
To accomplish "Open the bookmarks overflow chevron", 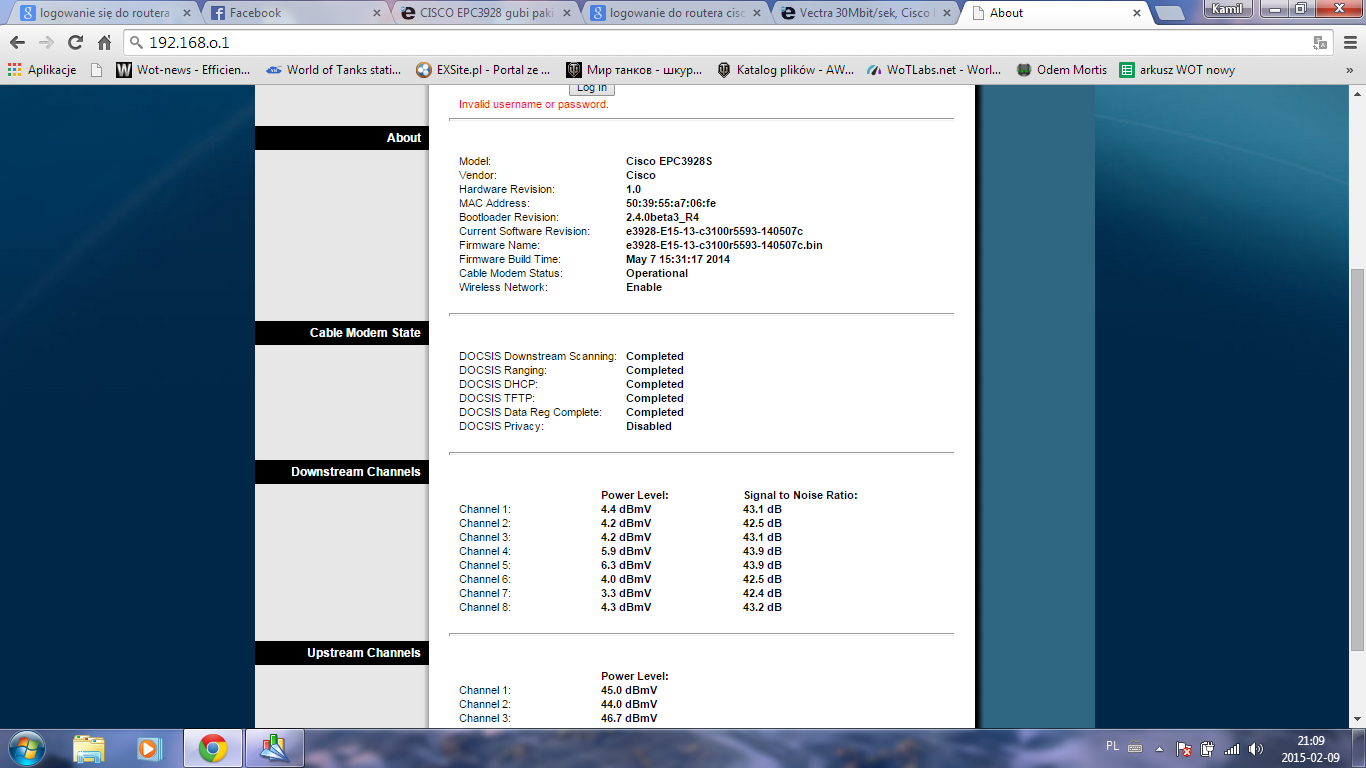I will (1351, 70).
